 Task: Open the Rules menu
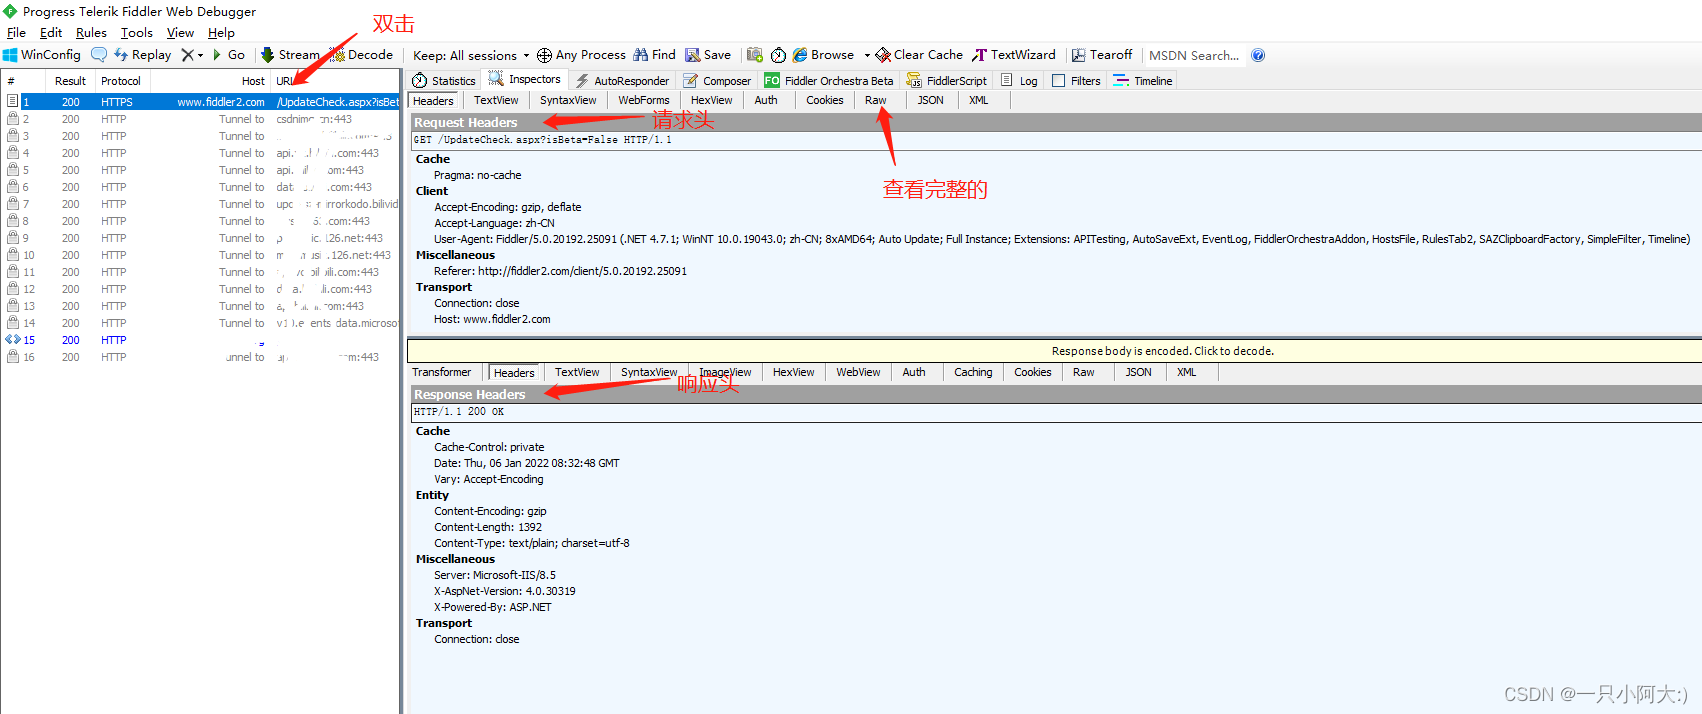click(x=91, y=33)
